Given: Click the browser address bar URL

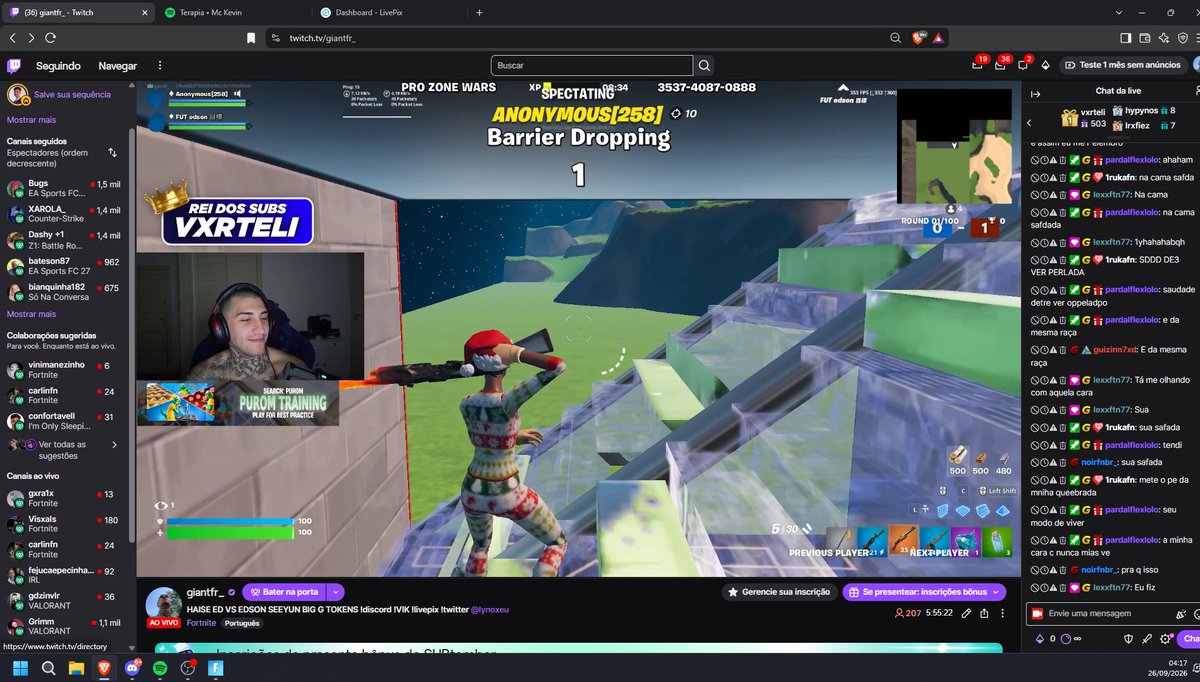Looking at the screenshot, I should [322, 37].
